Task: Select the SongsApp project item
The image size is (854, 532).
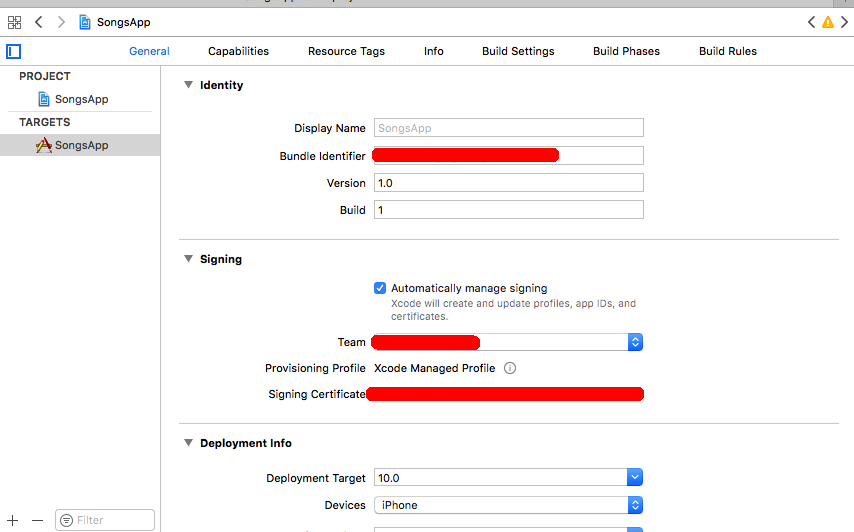Action: tap(80, 99)
